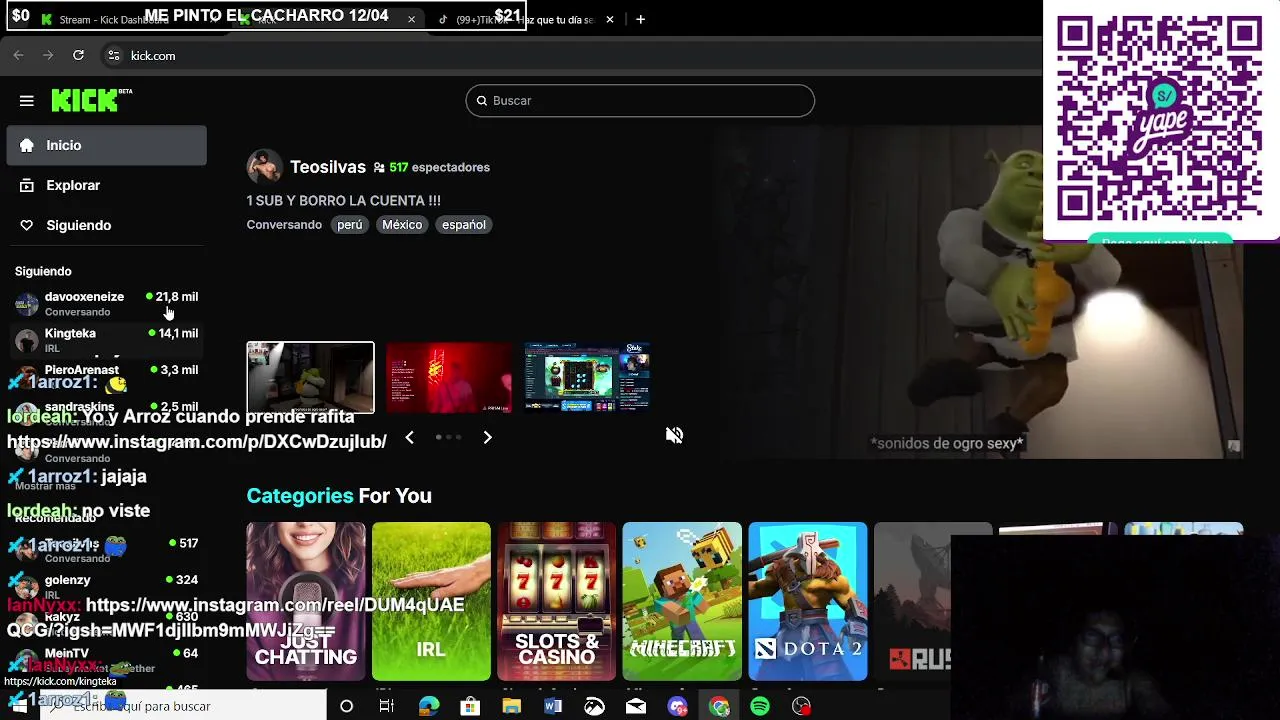Image resolution: width=1280 pixels, height=720 pixels.
Task: Open the Slots & Casino category card
Action: point(556,601)
